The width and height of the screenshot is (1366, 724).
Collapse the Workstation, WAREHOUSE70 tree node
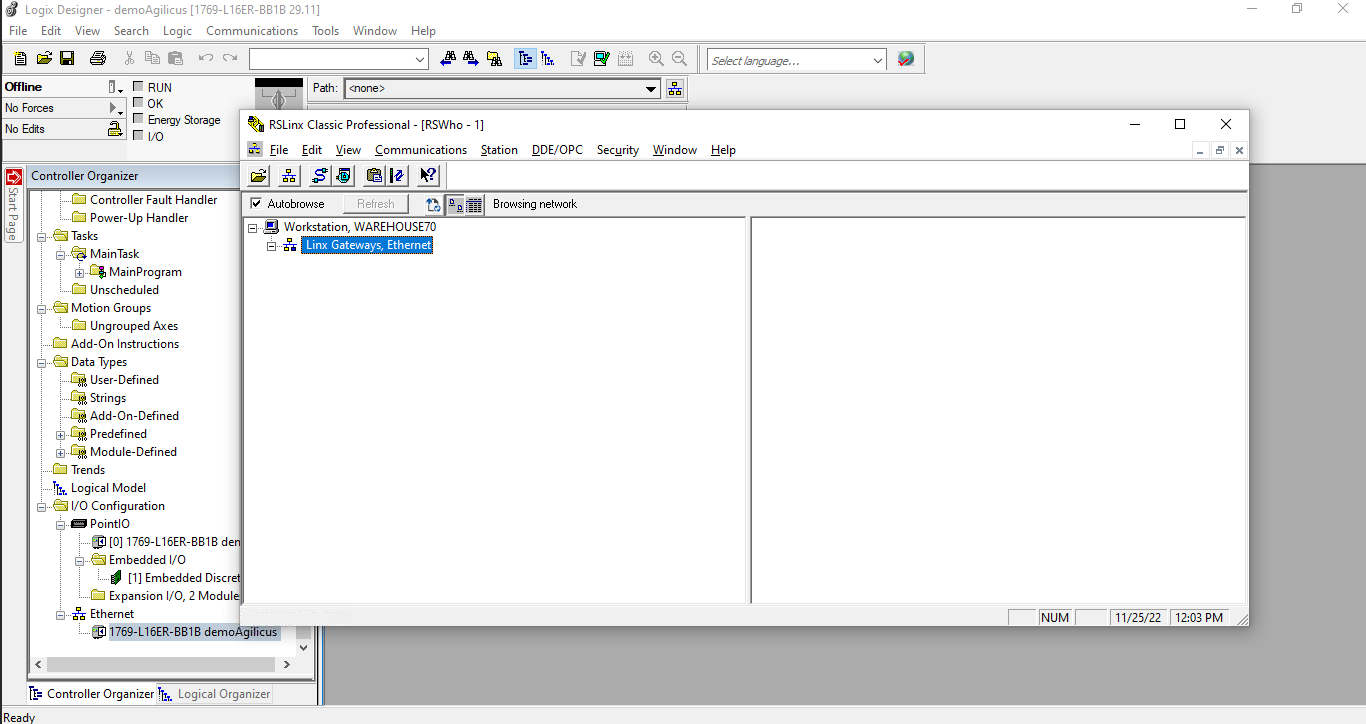[x=254, y=227]
